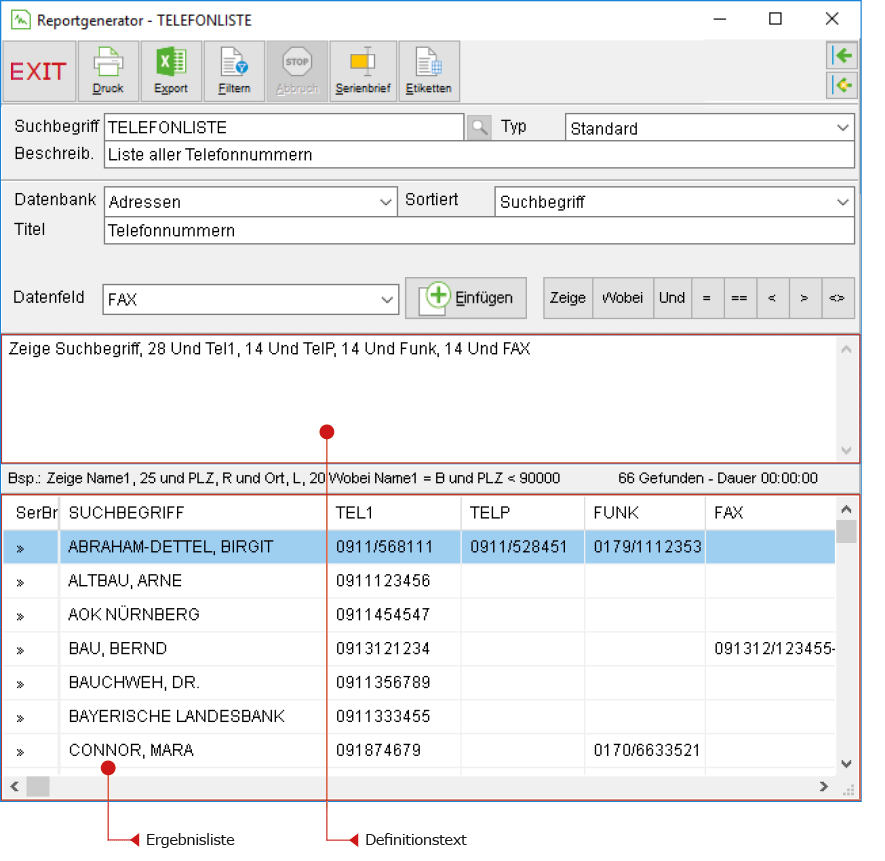
Task: Insert the Wobei keyword
Action: click(623, 298)
